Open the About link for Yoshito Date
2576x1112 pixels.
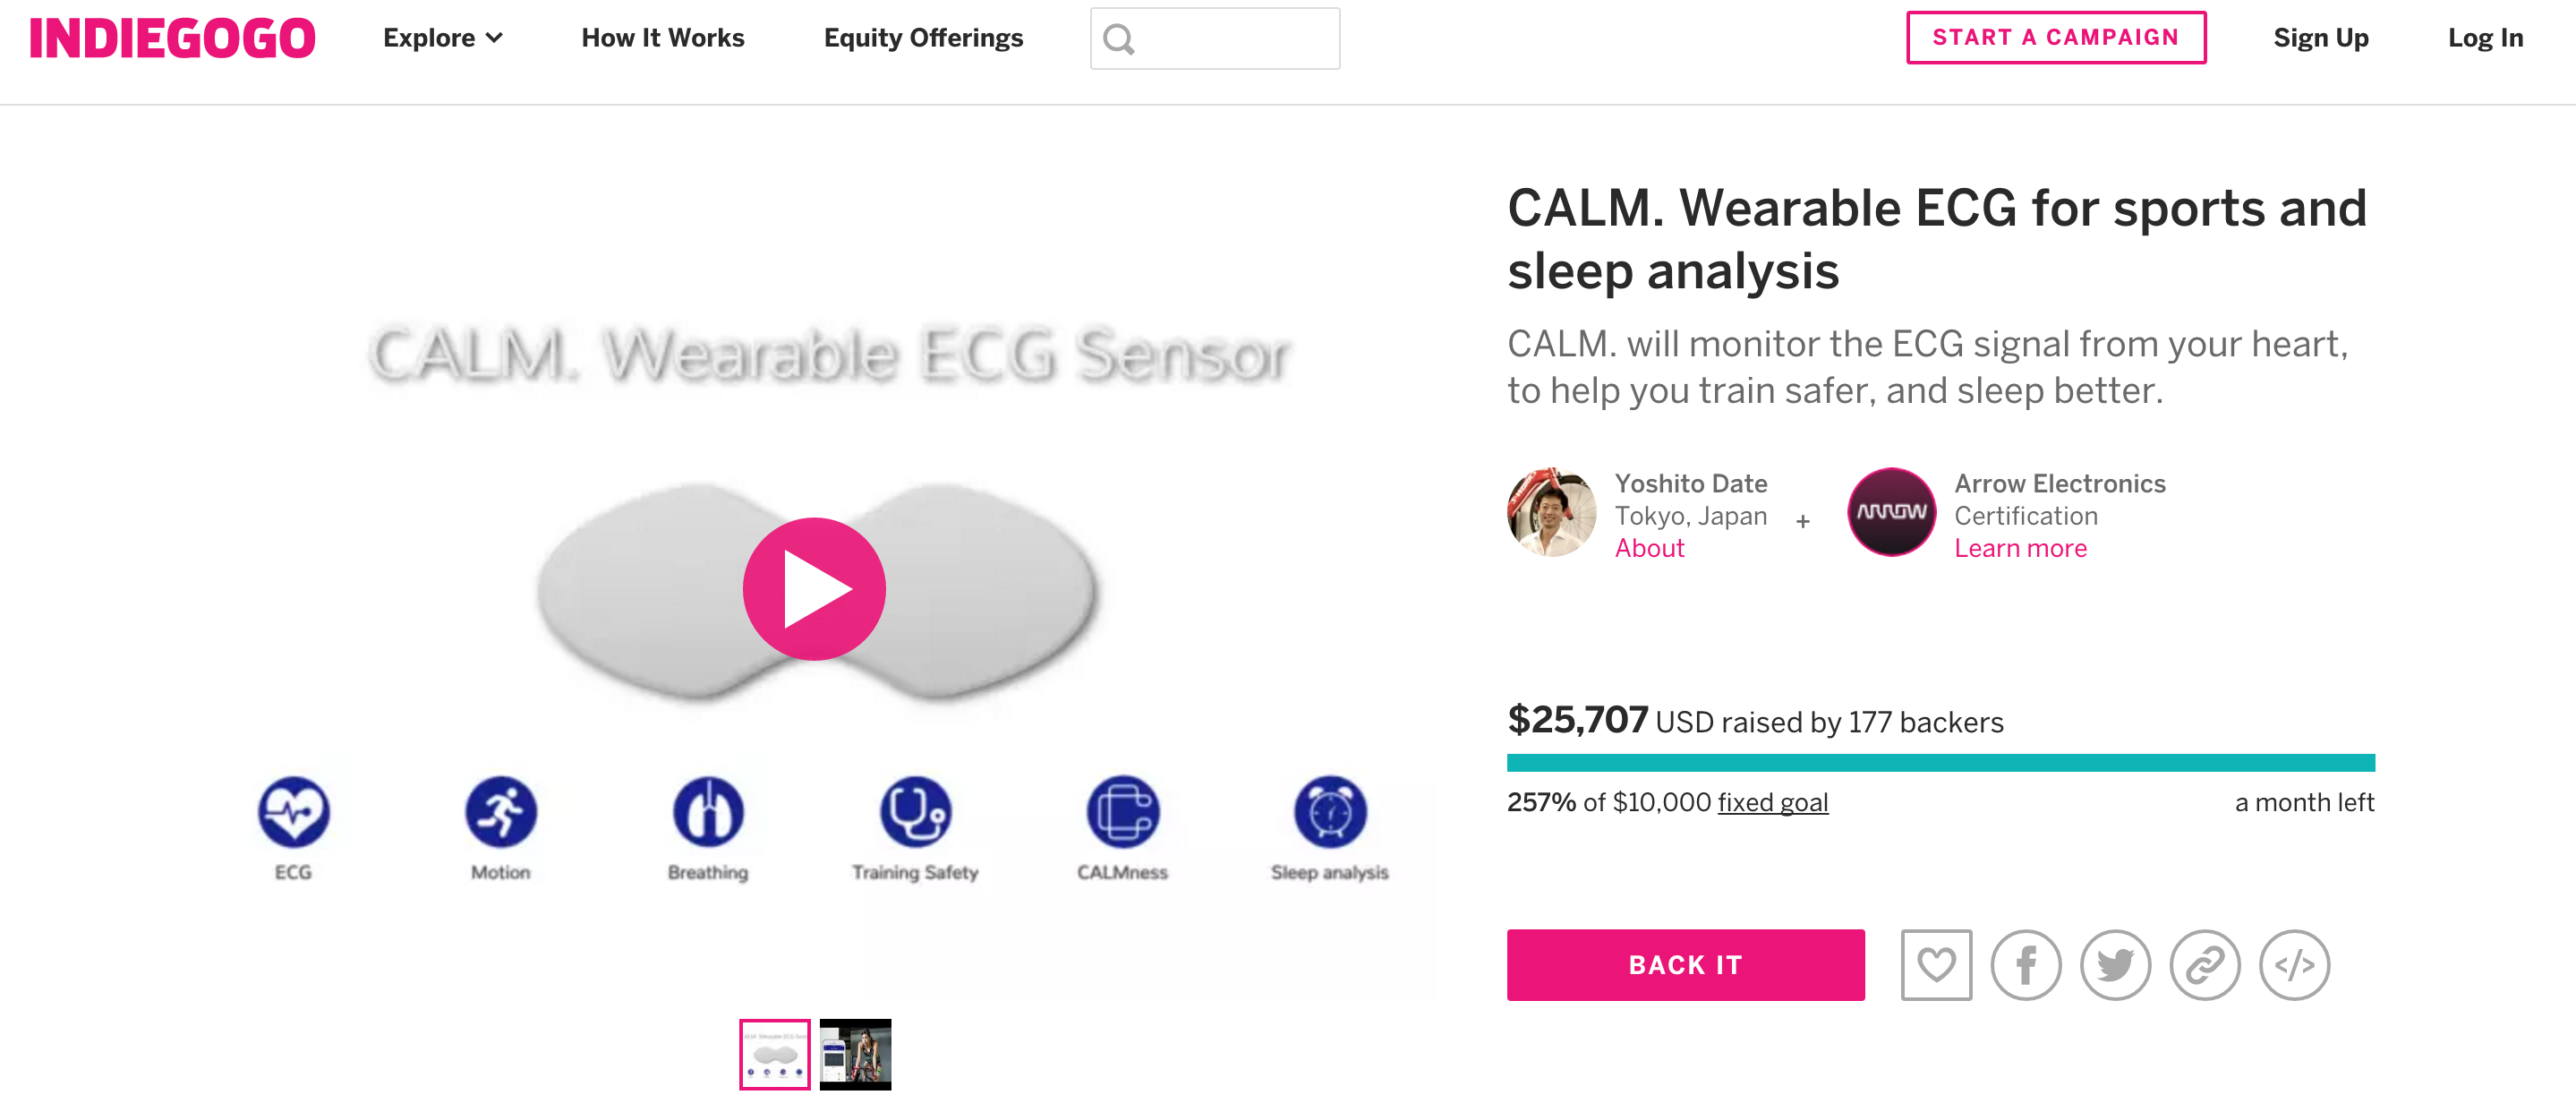tap(1649, 548)
